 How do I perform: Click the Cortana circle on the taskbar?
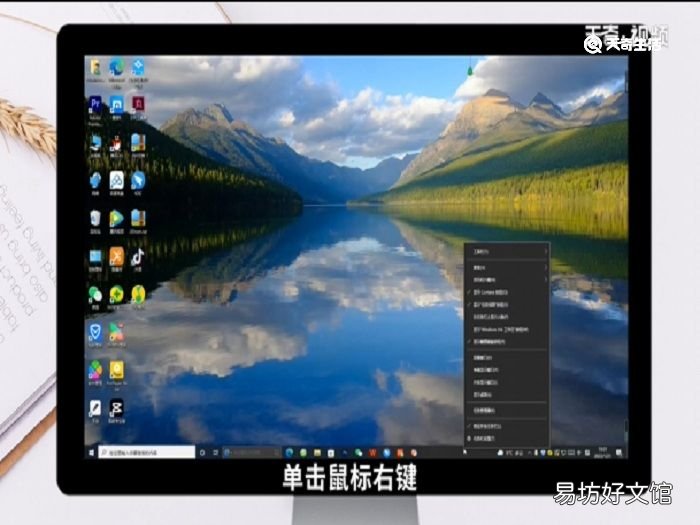coord(202,453)
